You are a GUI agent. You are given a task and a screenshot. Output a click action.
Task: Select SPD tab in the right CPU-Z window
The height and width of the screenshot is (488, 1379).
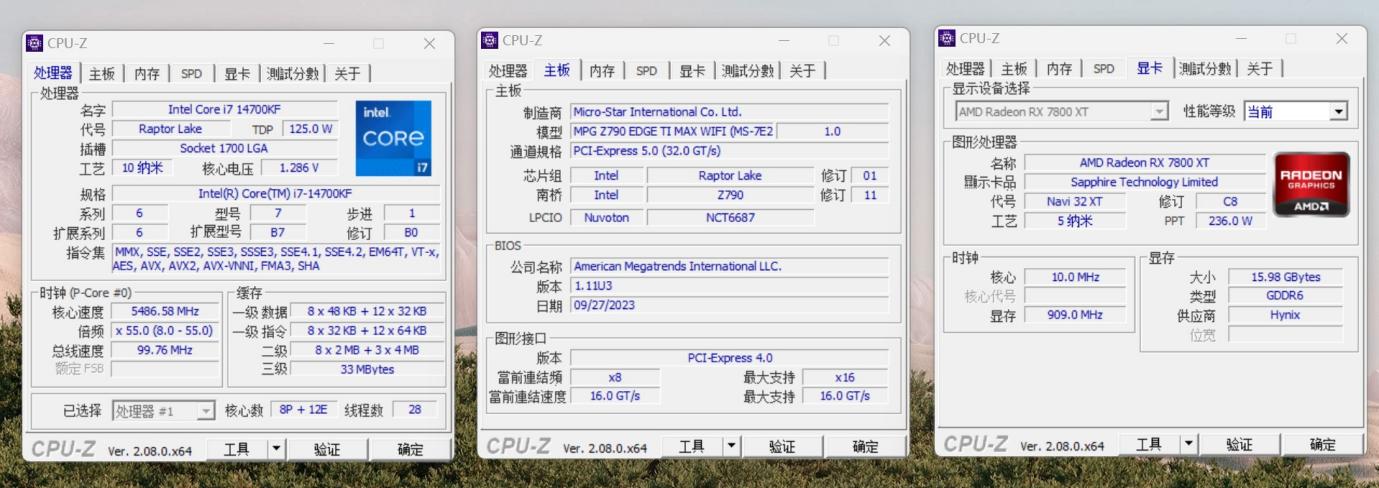click(1104, 68)
